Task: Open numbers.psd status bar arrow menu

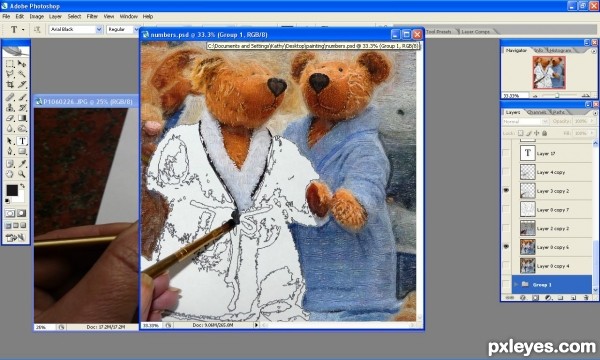Action: click(256, 325)
